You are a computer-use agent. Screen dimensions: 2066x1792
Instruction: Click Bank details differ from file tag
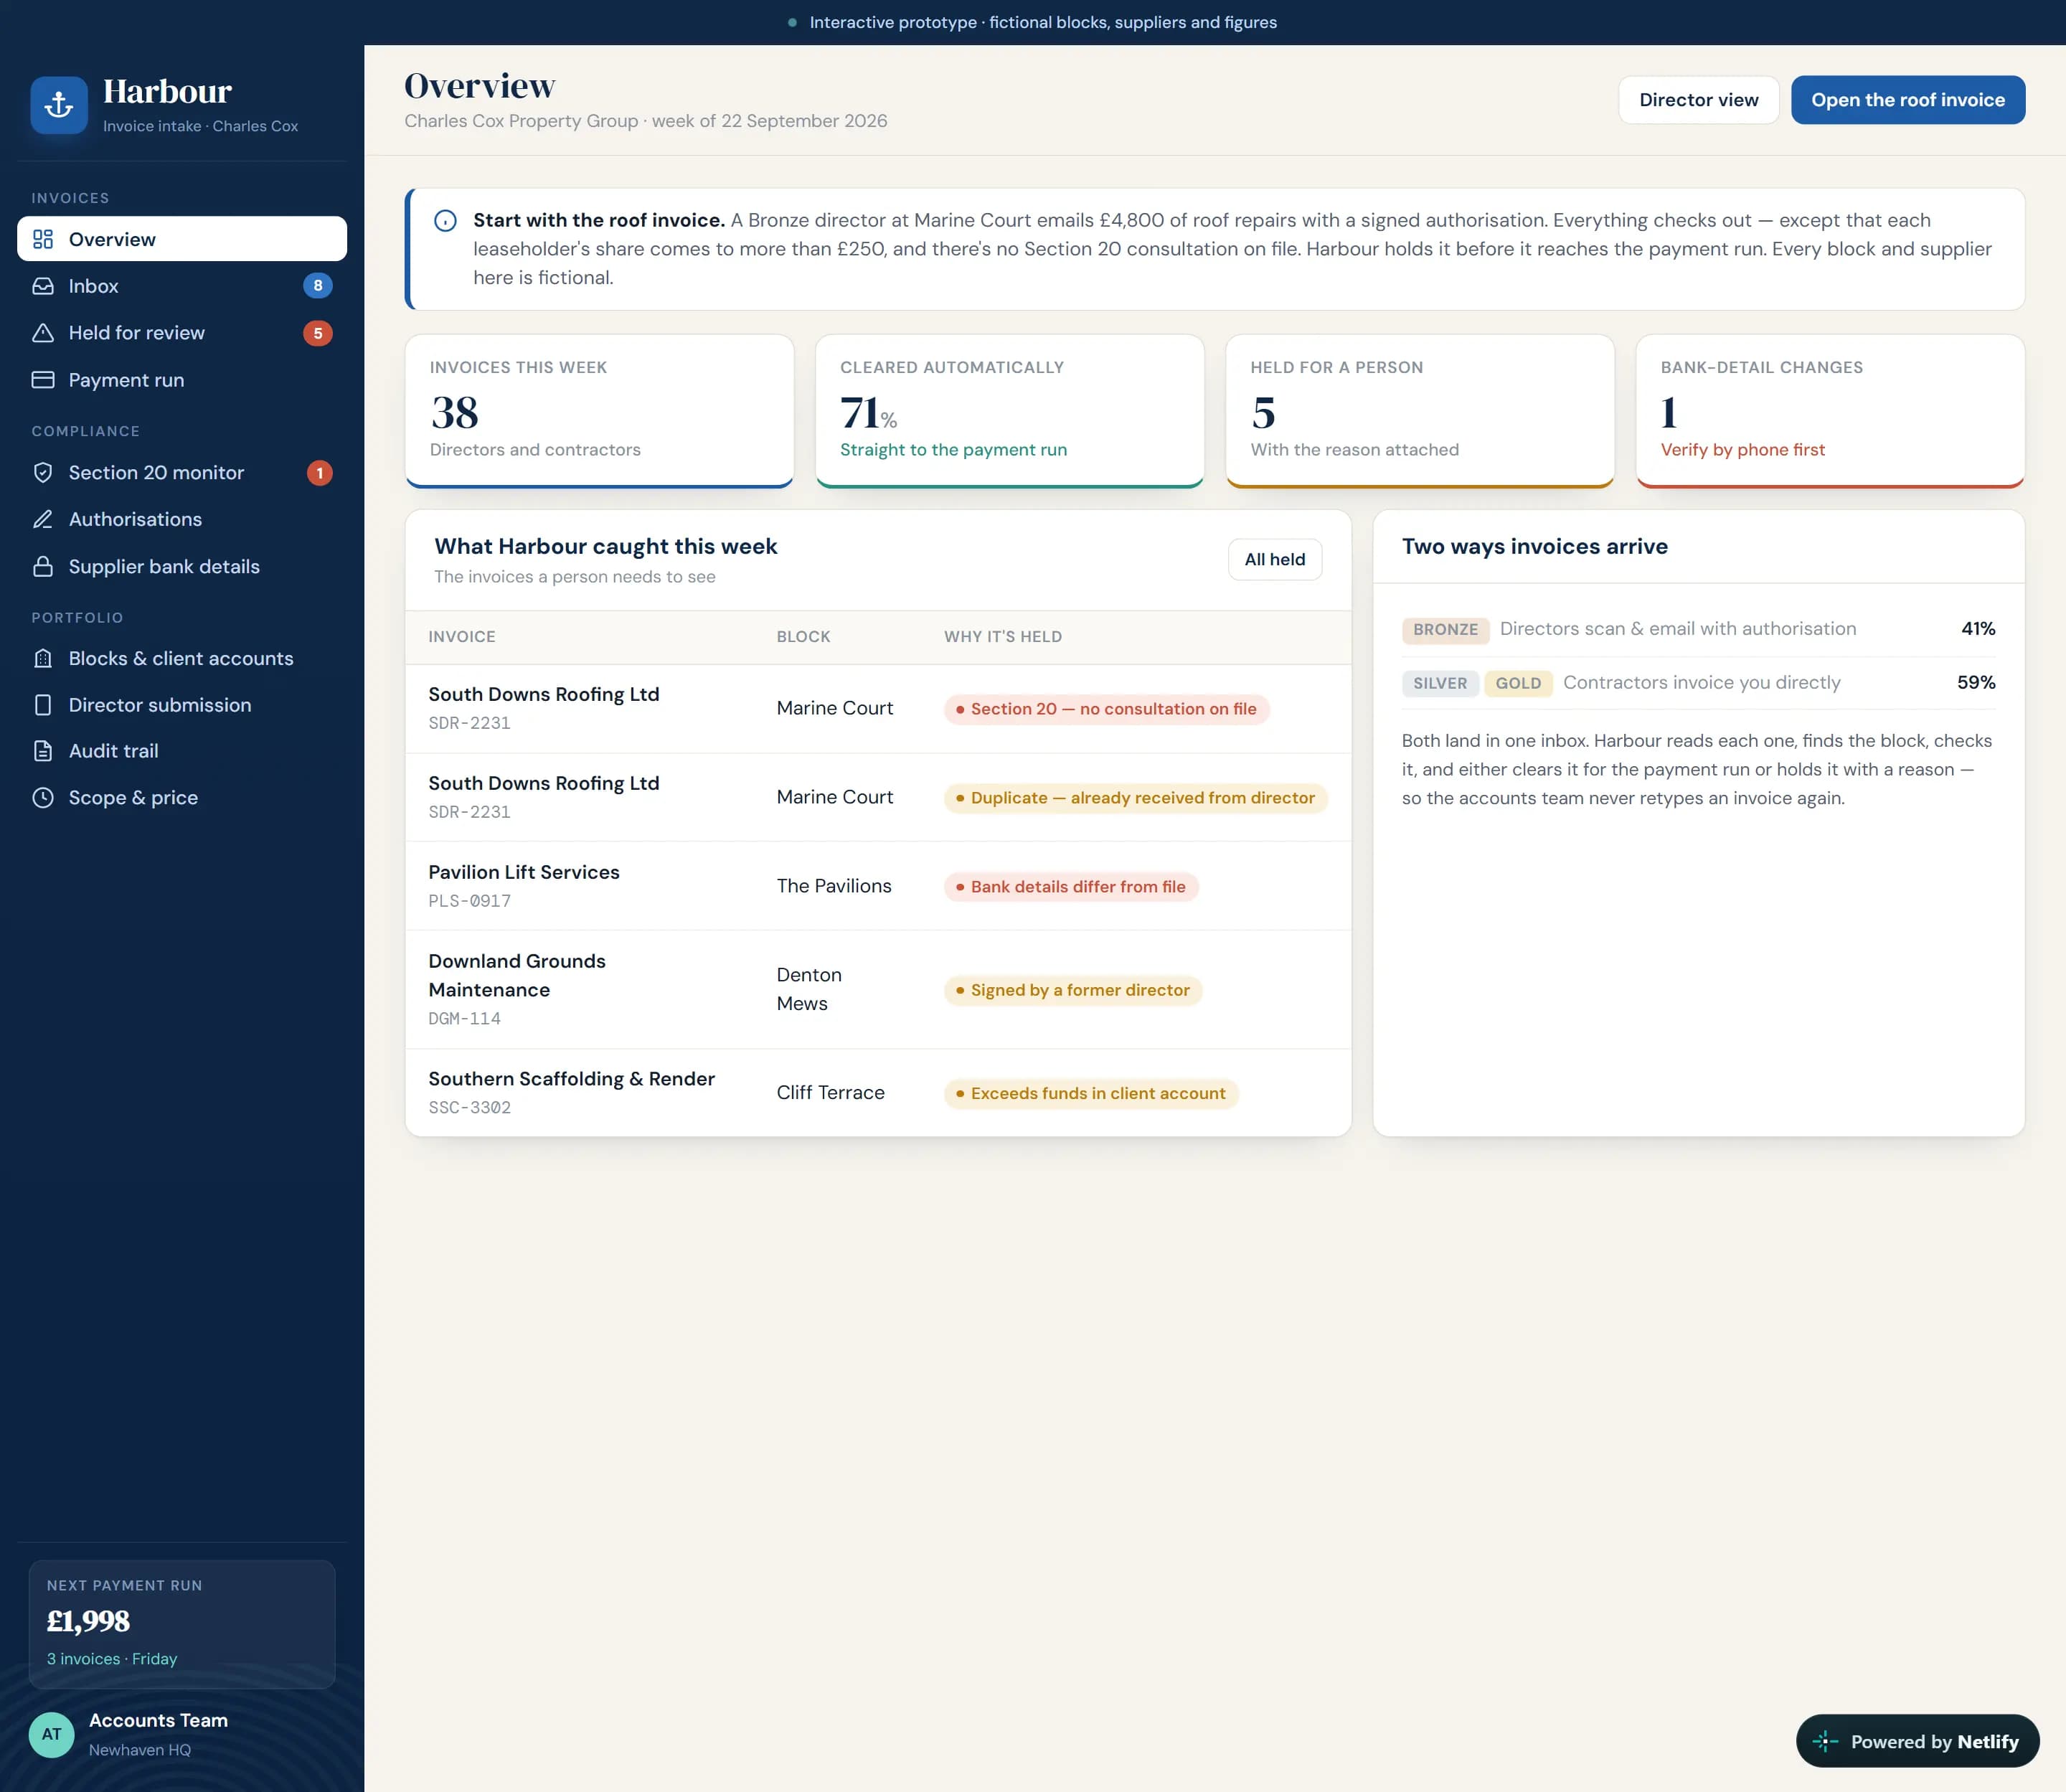1071,887
